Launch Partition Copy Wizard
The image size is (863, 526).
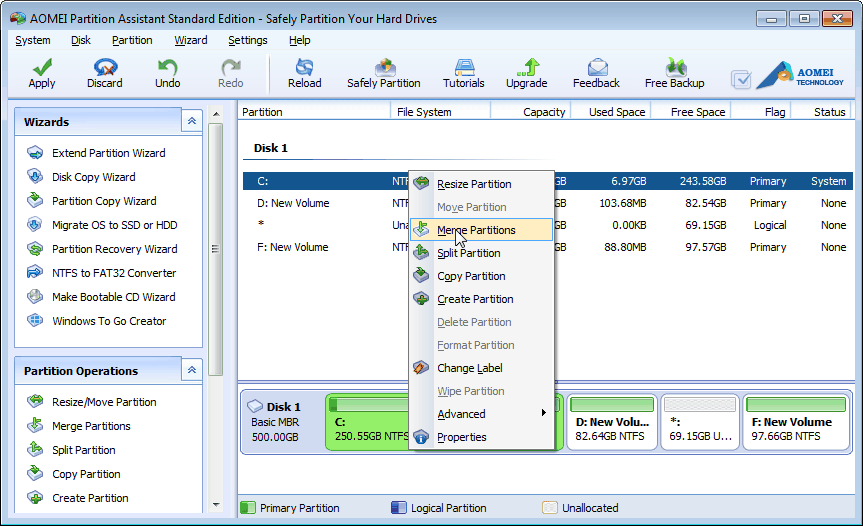(104, 201)
